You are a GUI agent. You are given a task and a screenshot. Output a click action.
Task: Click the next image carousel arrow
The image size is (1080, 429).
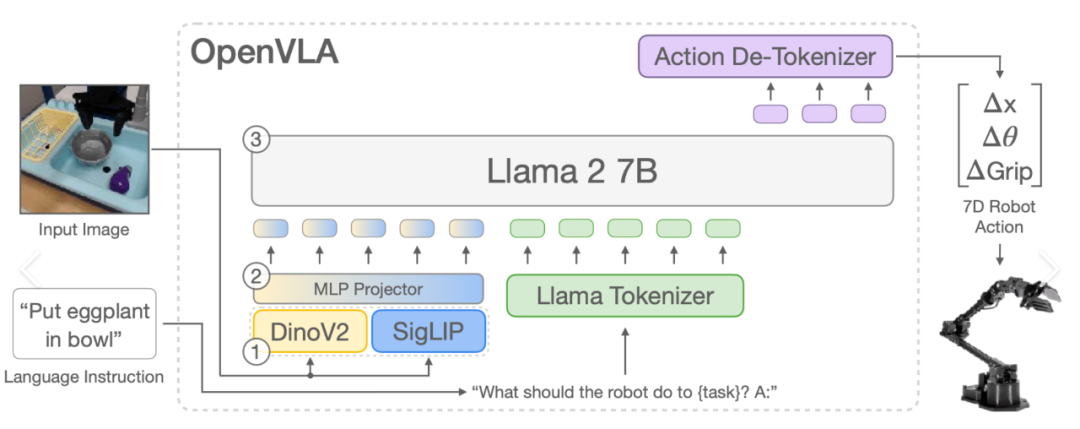[1050, 267]
